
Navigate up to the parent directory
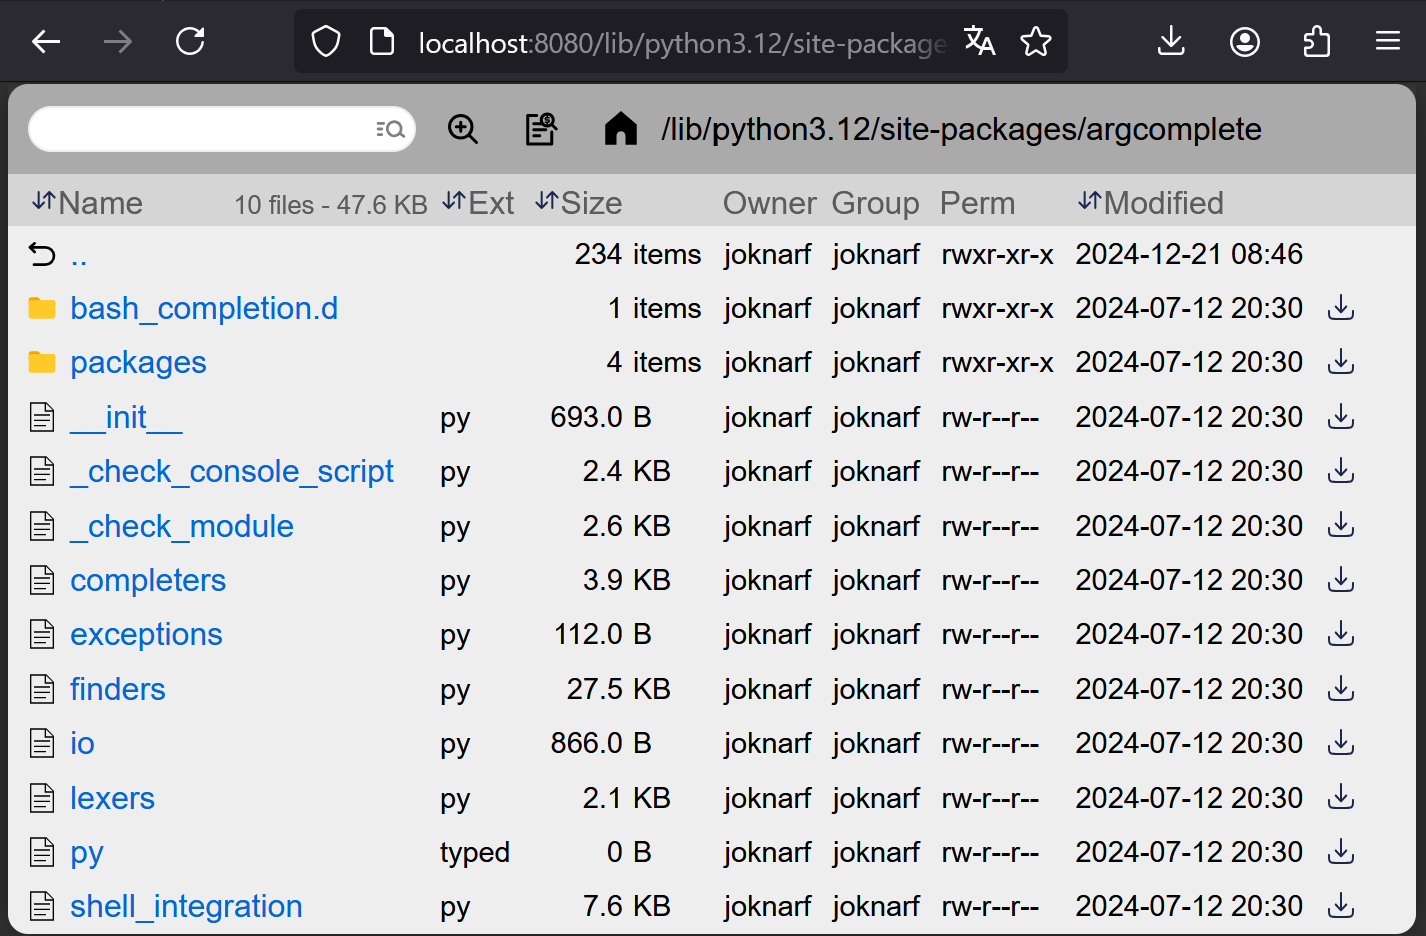tap(79, 255)
